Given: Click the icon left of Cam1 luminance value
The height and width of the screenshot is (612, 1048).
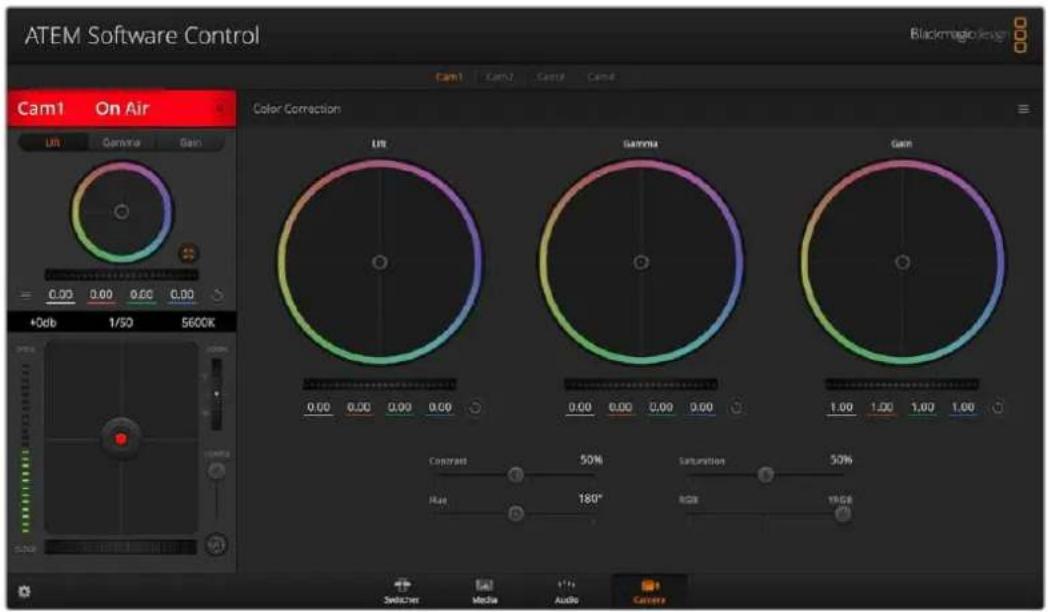Looking at the screenshot, I should 25,295.
